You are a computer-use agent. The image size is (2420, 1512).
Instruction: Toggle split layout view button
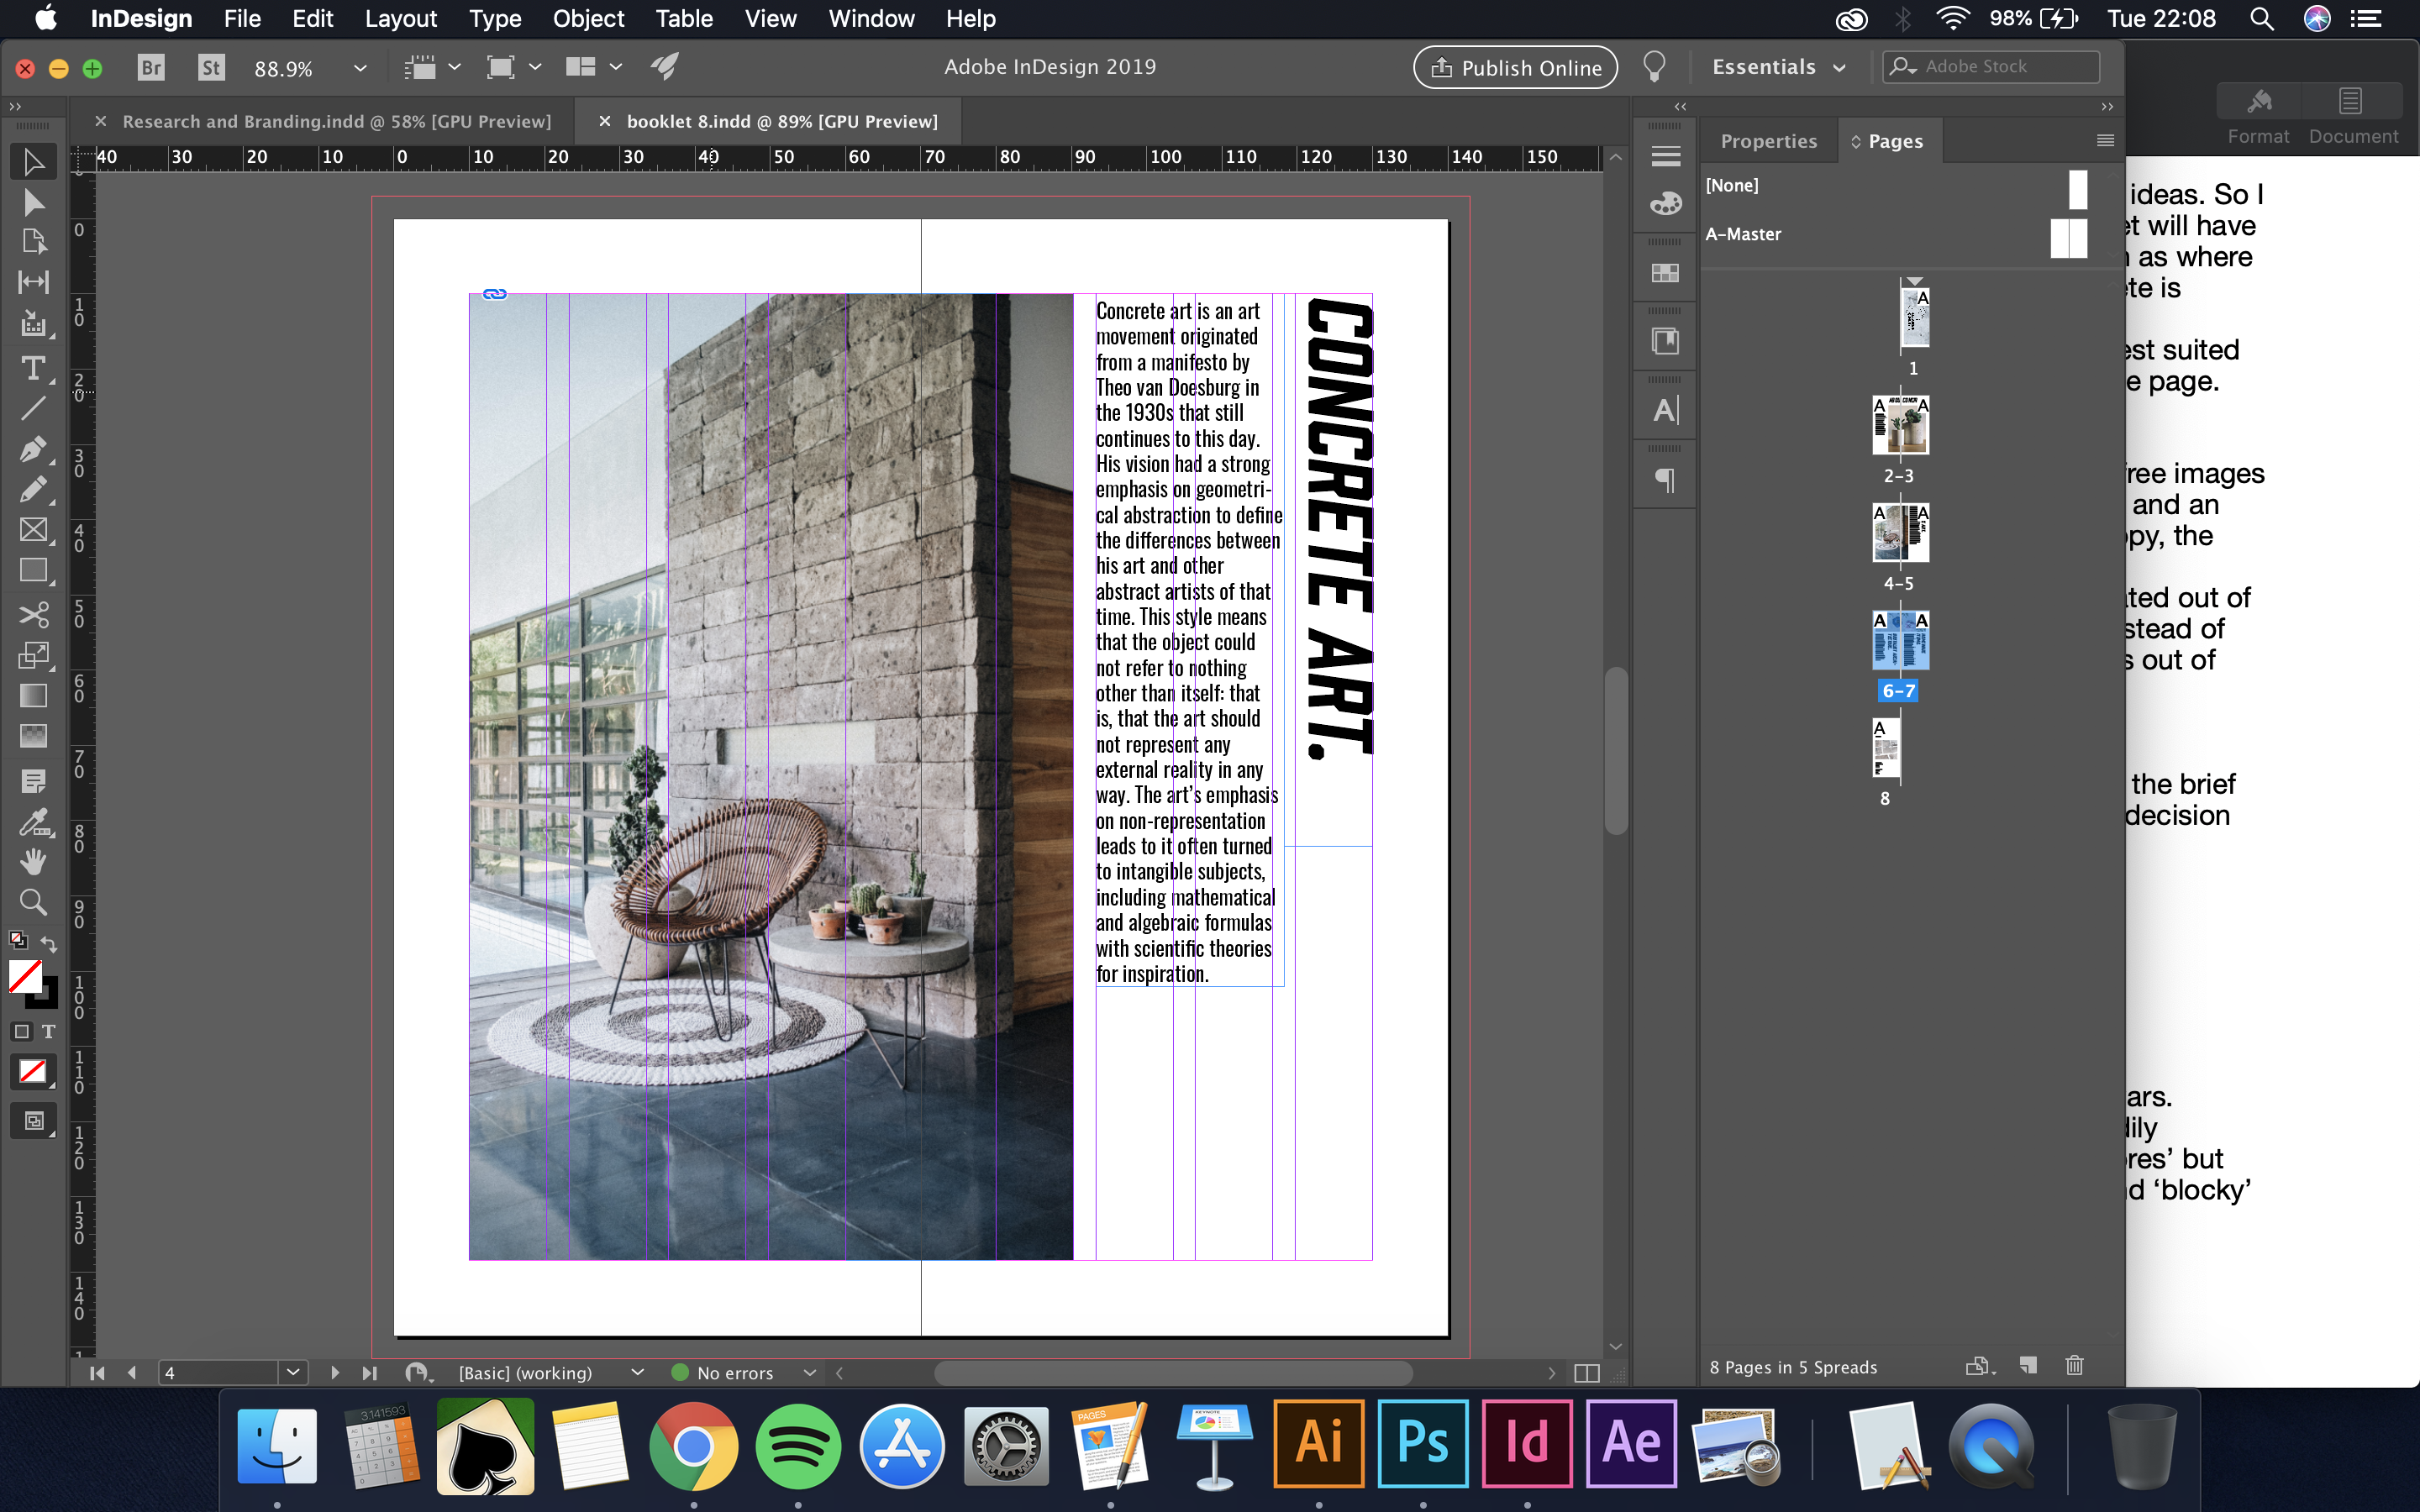click(1586, 1373)
